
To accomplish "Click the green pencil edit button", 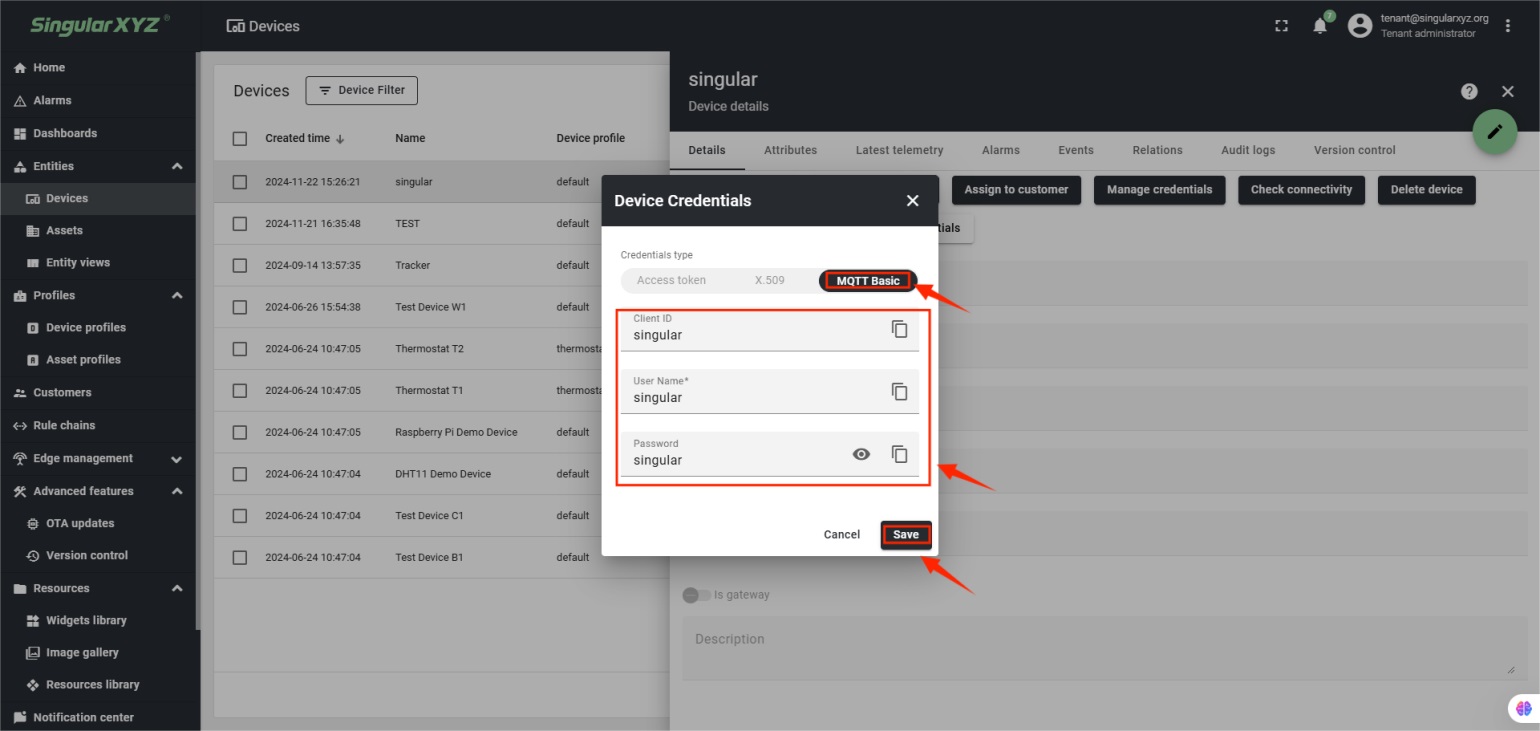I will click(x=1494, y=132).
